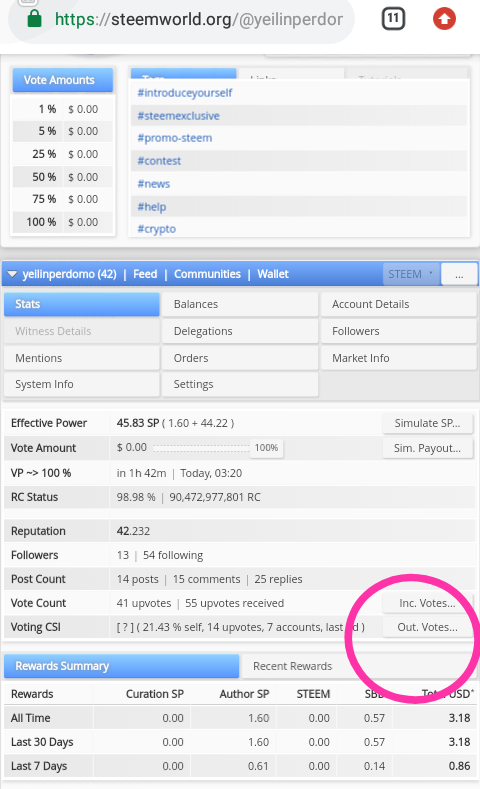Open the #promo-steem tag link
This screenshot has height=789, width=480.
(x=175, y=138)
